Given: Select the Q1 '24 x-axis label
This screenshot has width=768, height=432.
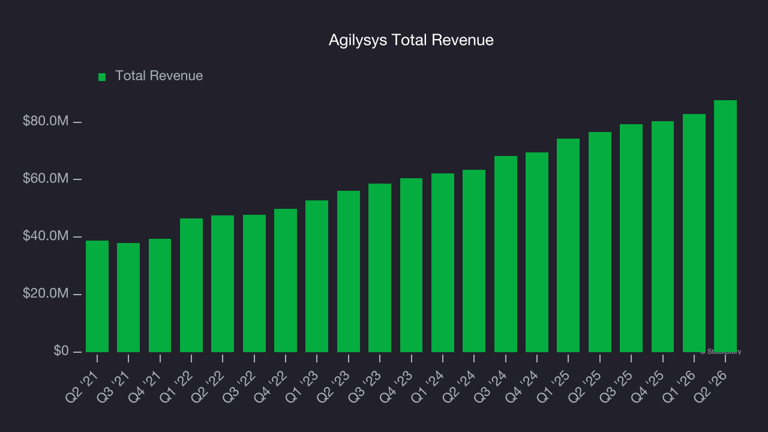Looking at the screenshot, I should pos(427,387).
